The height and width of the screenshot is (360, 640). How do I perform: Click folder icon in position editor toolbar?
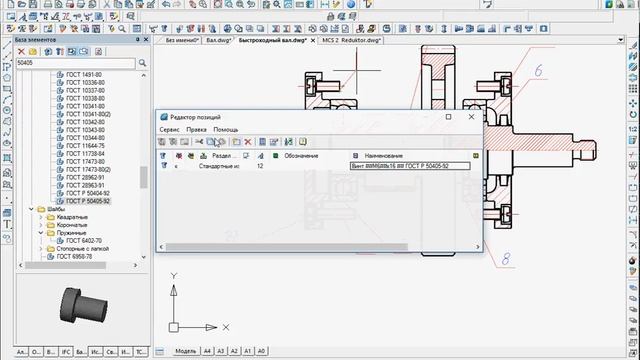236,142
